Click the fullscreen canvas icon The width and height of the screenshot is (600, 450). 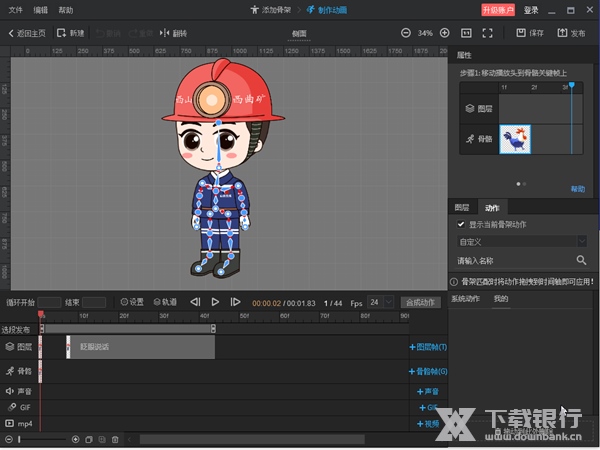489,33
